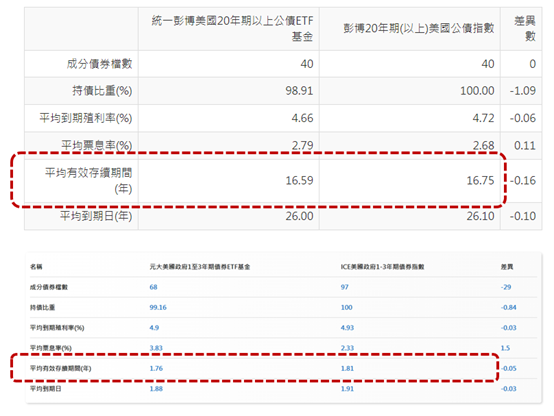
Task: Click the value '4.66'
Action: 302,118
